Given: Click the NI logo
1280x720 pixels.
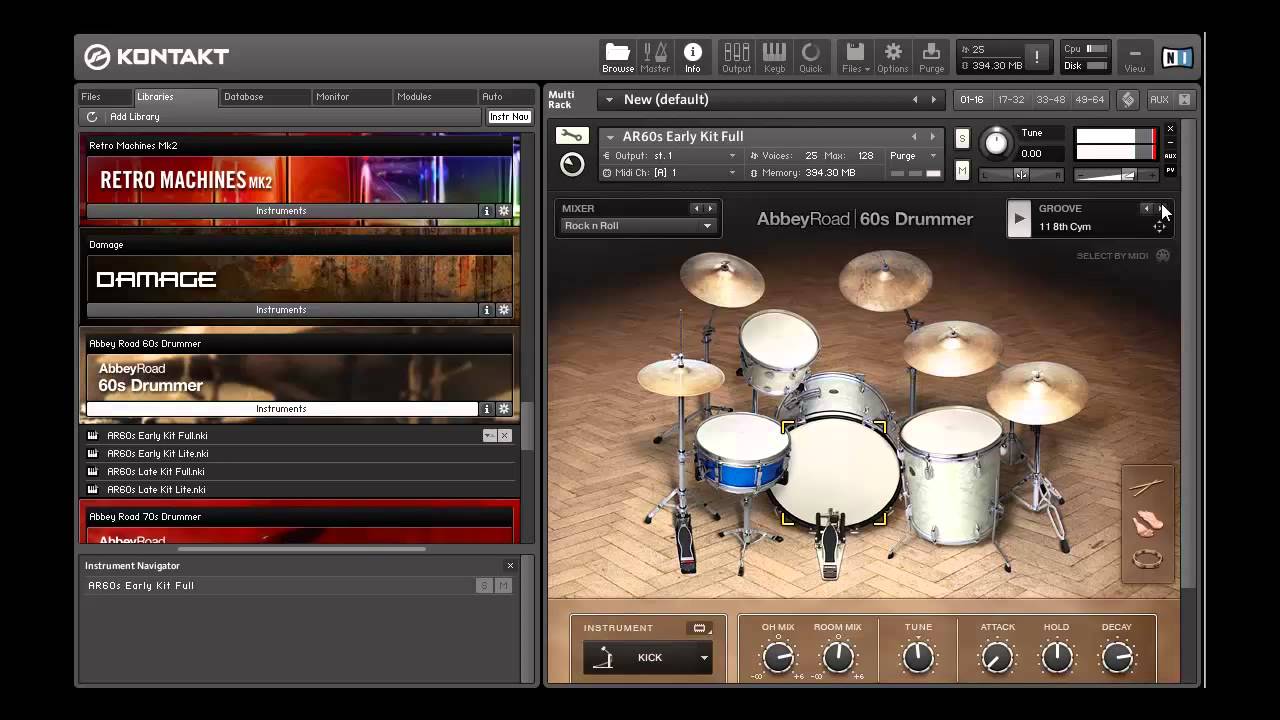Looking at the screenshot, I should 1176,57.
